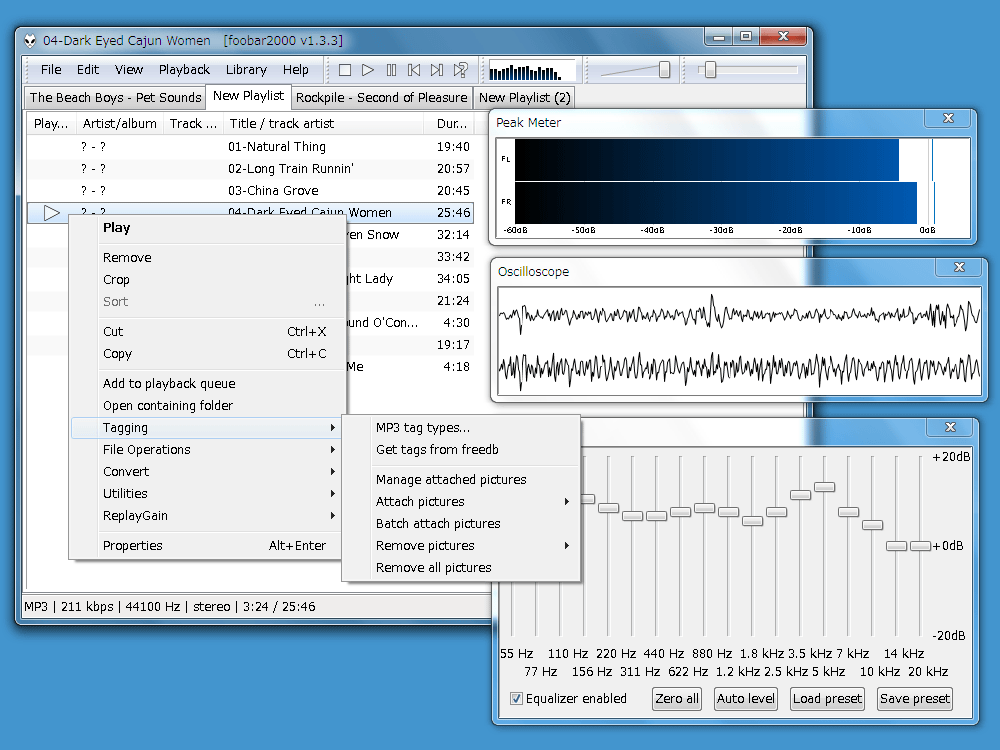Select the 01-Natural Thing track row
The image size is (1000, 750).
tap(251, 147)
